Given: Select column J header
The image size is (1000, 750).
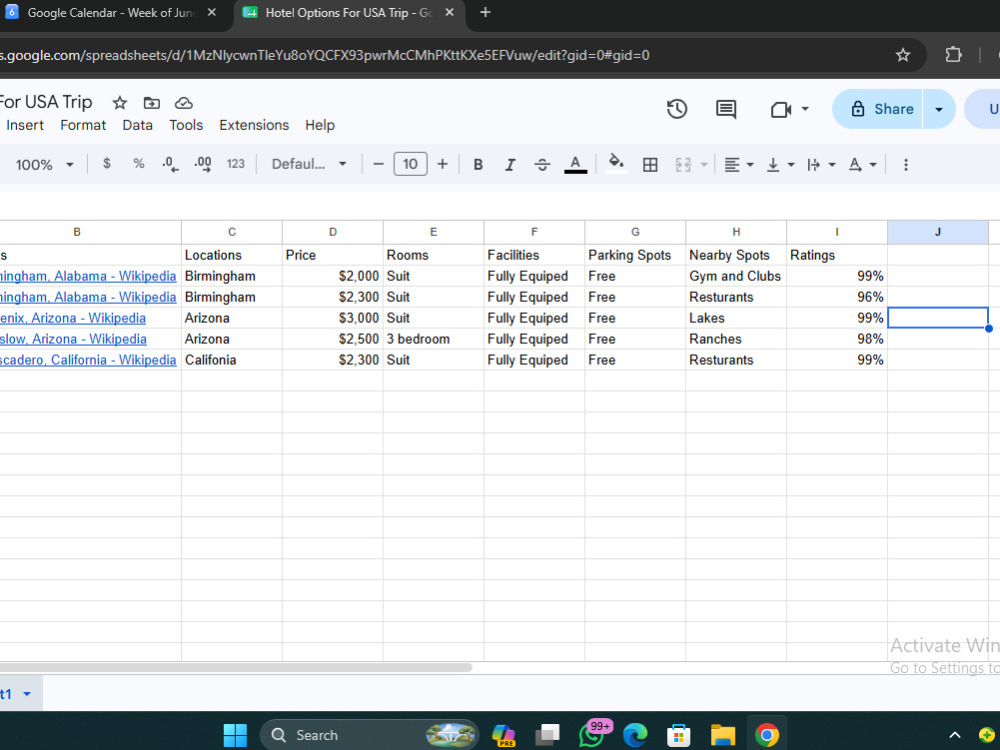Looking at the screenshot, I should (x=938, y=232).
